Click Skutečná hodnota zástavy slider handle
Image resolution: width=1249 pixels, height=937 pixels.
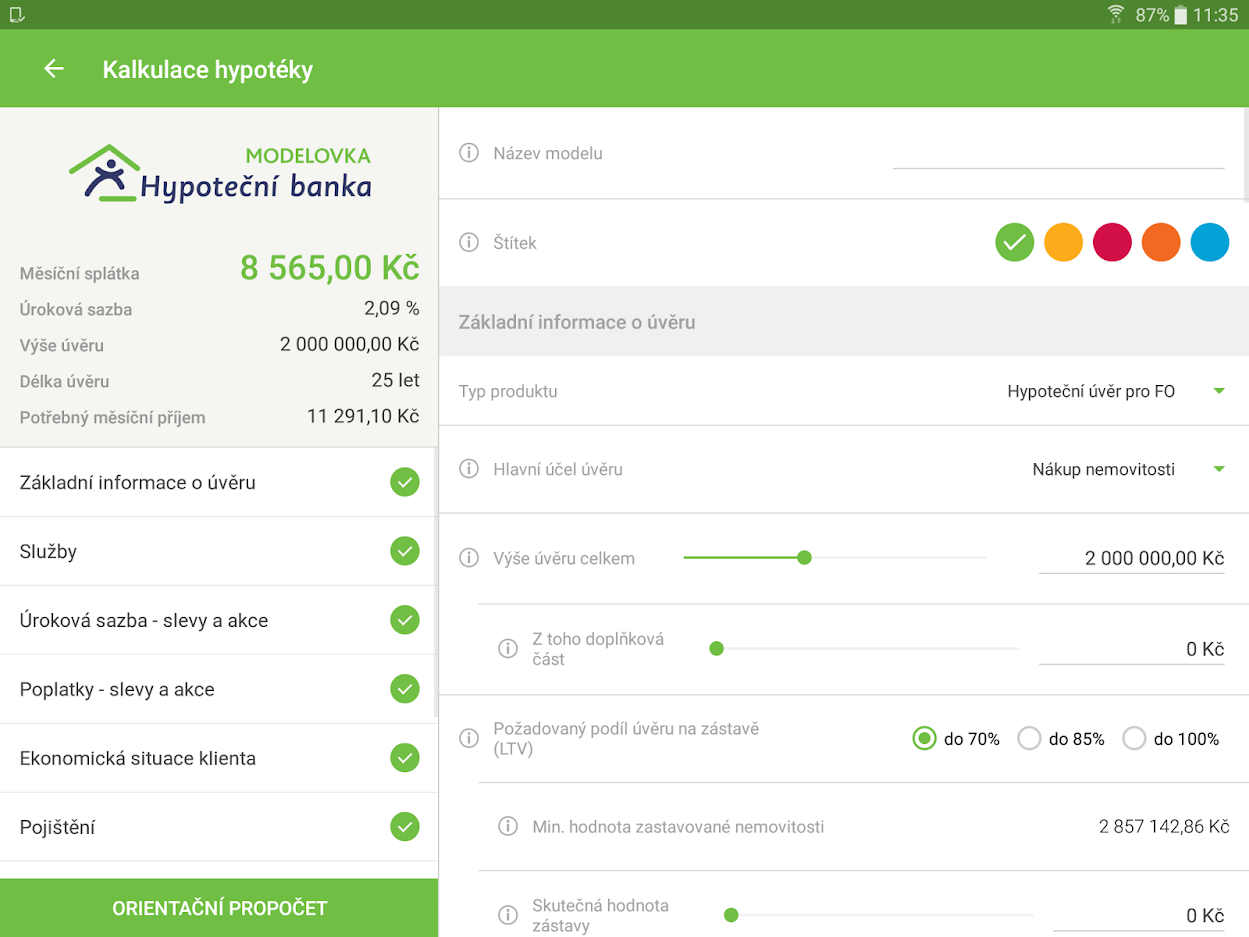pyautogui.click(x=731, y=914)
